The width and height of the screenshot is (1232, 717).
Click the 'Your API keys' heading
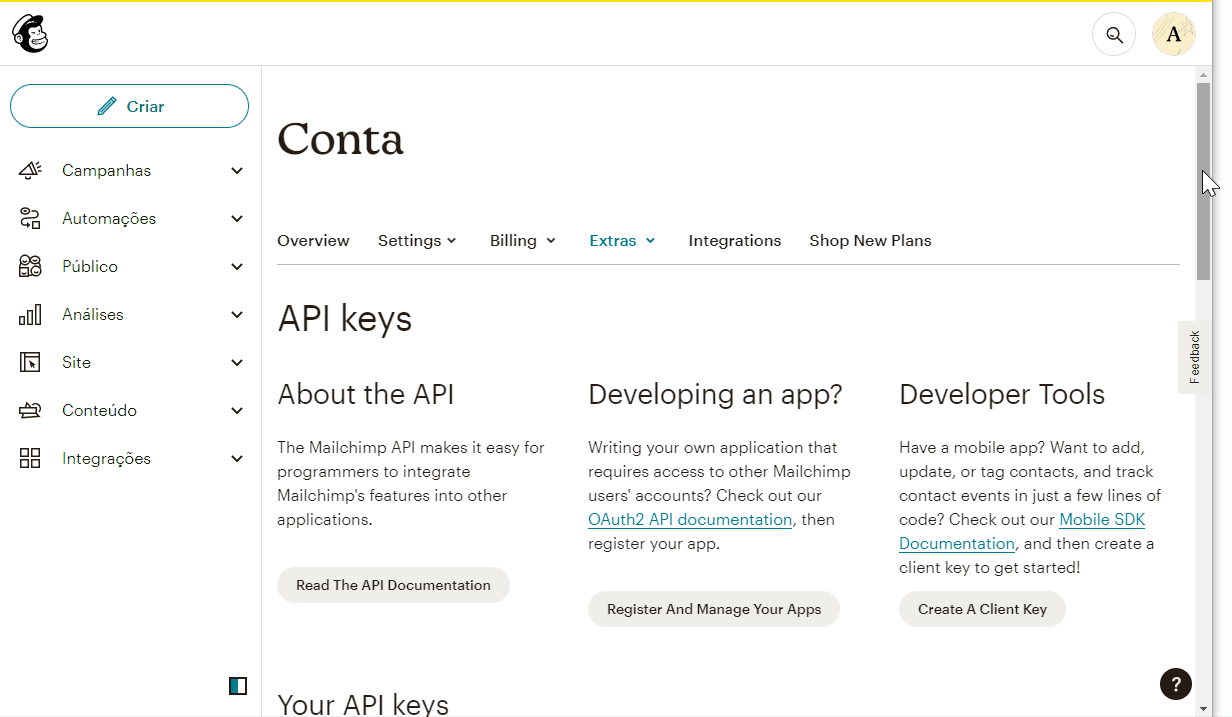[x=363, y=704]
